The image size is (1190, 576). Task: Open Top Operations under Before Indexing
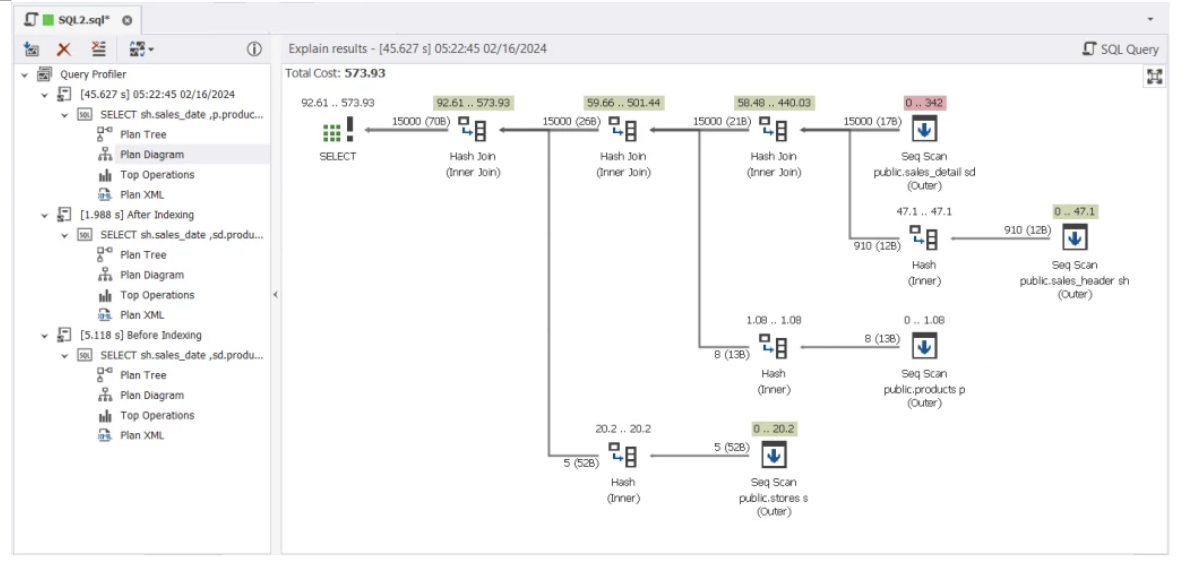coord(157,415)
